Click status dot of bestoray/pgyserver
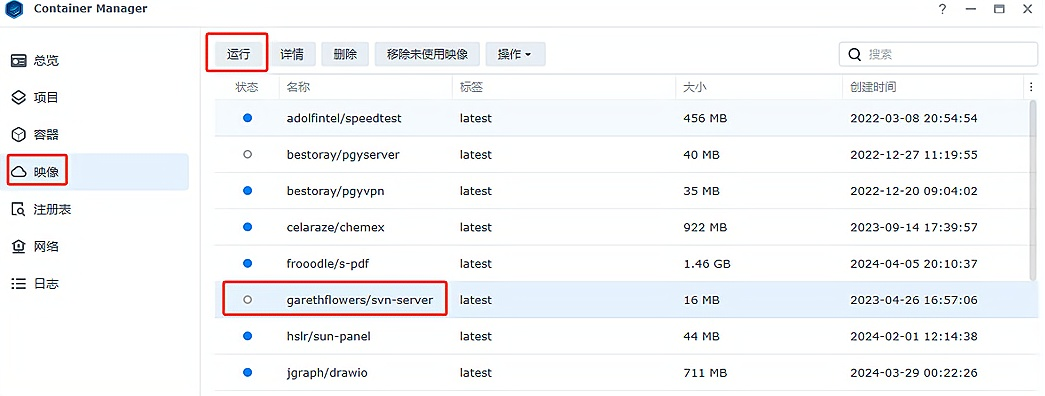1045x396 pixels. tap(247, 154)
